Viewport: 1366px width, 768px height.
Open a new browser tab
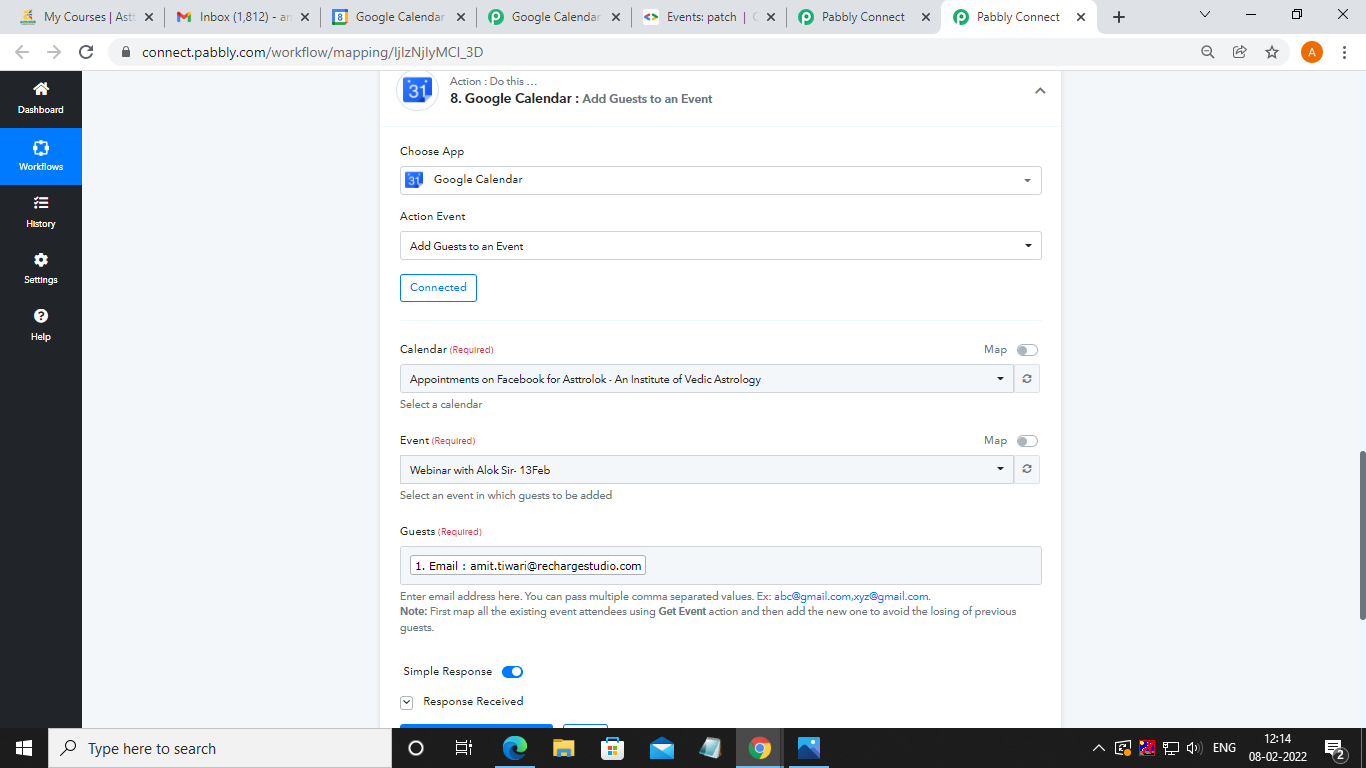(1119, 17)
